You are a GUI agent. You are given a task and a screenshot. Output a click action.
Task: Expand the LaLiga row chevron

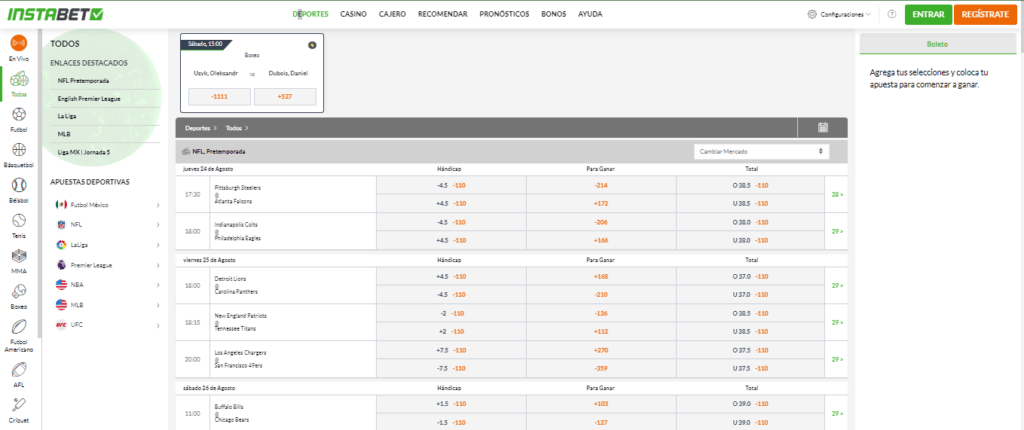click(158, 245)
